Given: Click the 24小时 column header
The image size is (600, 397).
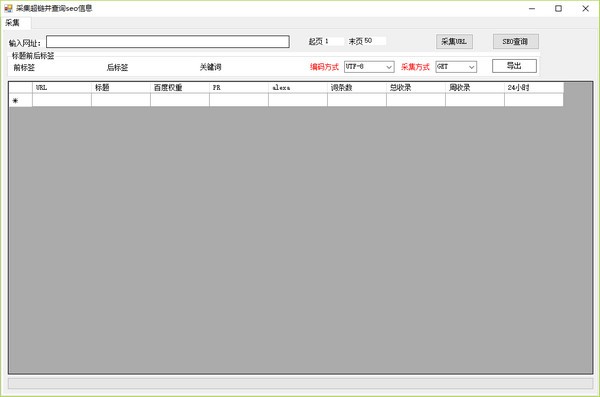Looking at the screenshot, I should click(534, 88).
